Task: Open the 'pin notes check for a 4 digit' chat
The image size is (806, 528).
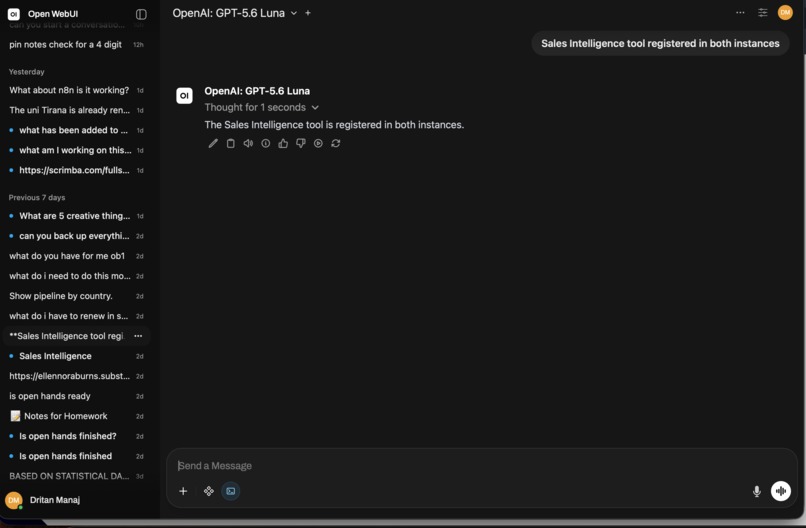Action: 77,45
